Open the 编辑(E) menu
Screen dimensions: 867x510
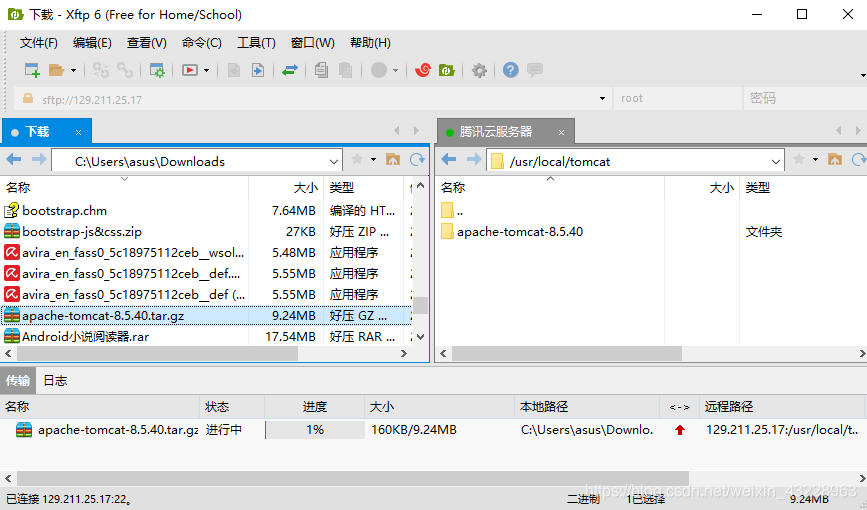click(92, 43)
